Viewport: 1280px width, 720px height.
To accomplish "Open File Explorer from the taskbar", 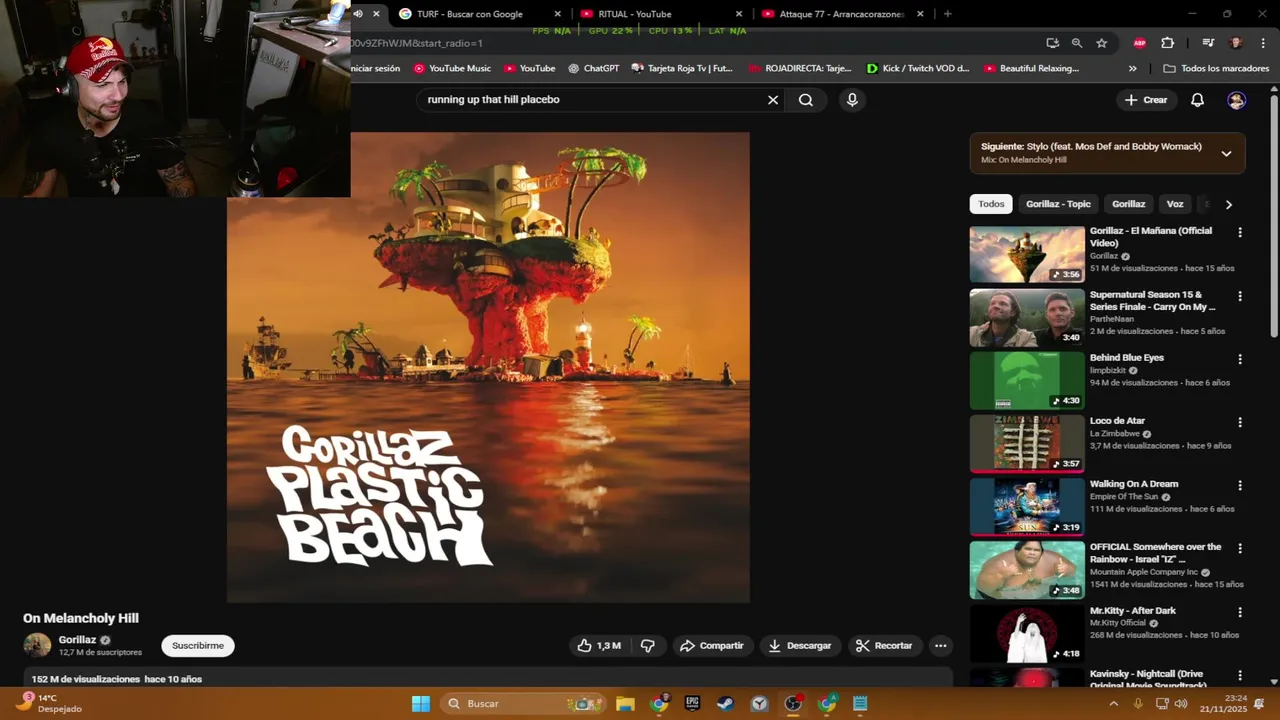I will (625, 703).
